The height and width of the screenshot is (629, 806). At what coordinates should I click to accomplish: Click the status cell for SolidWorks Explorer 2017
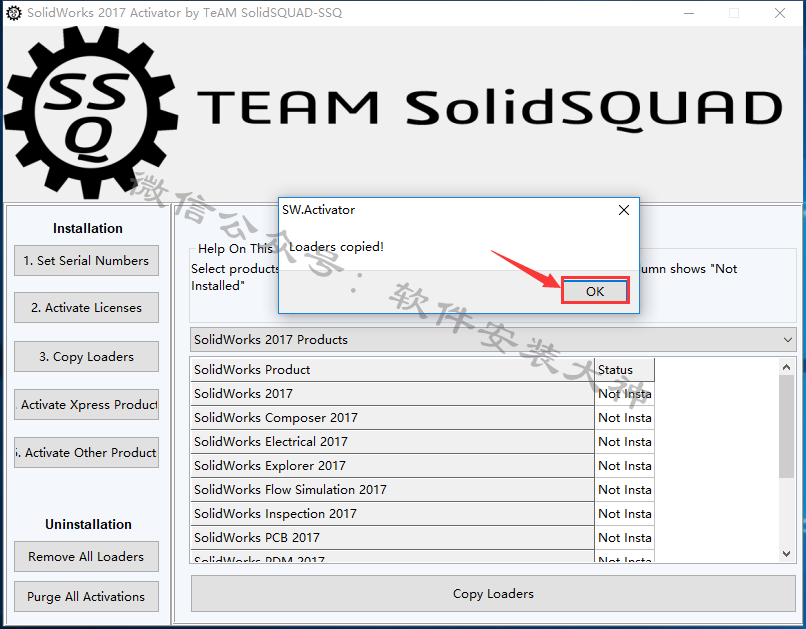tap(625, 466)
